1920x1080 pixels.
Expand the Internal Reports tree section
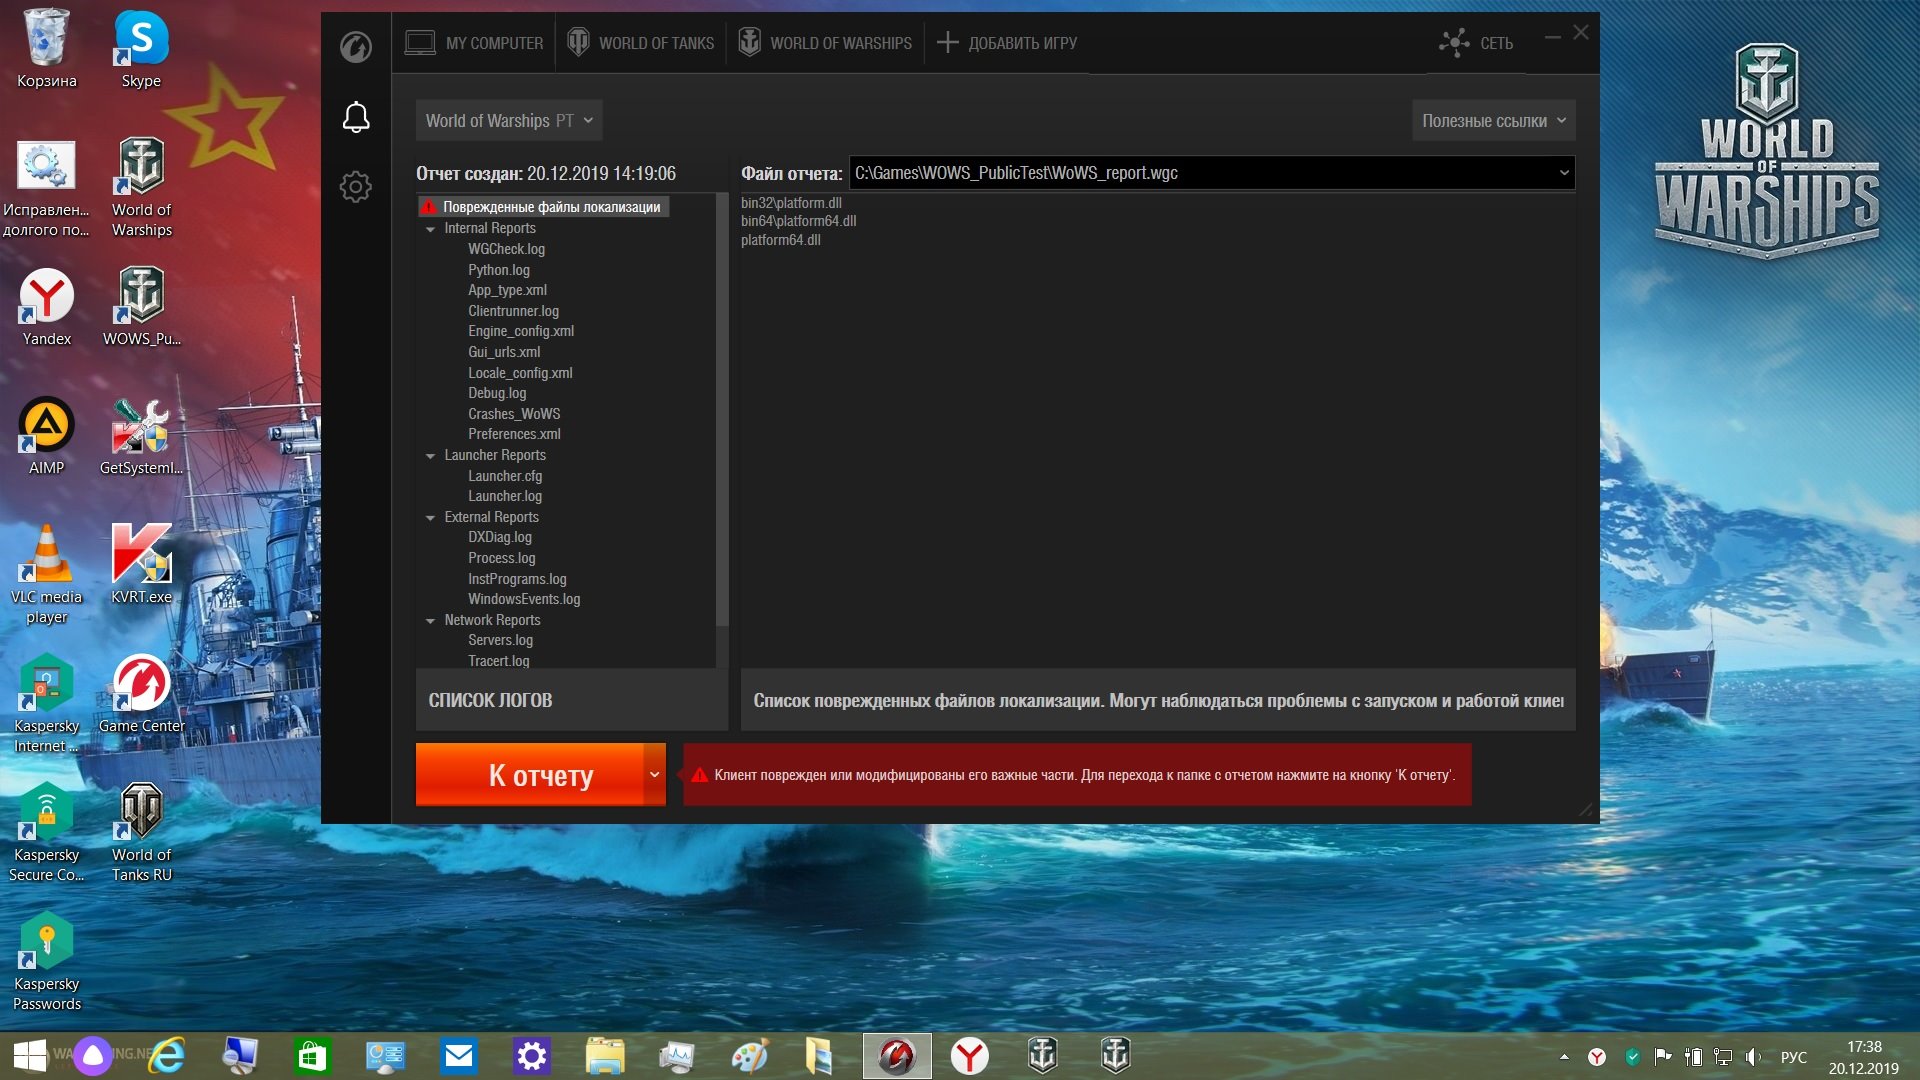431,228
